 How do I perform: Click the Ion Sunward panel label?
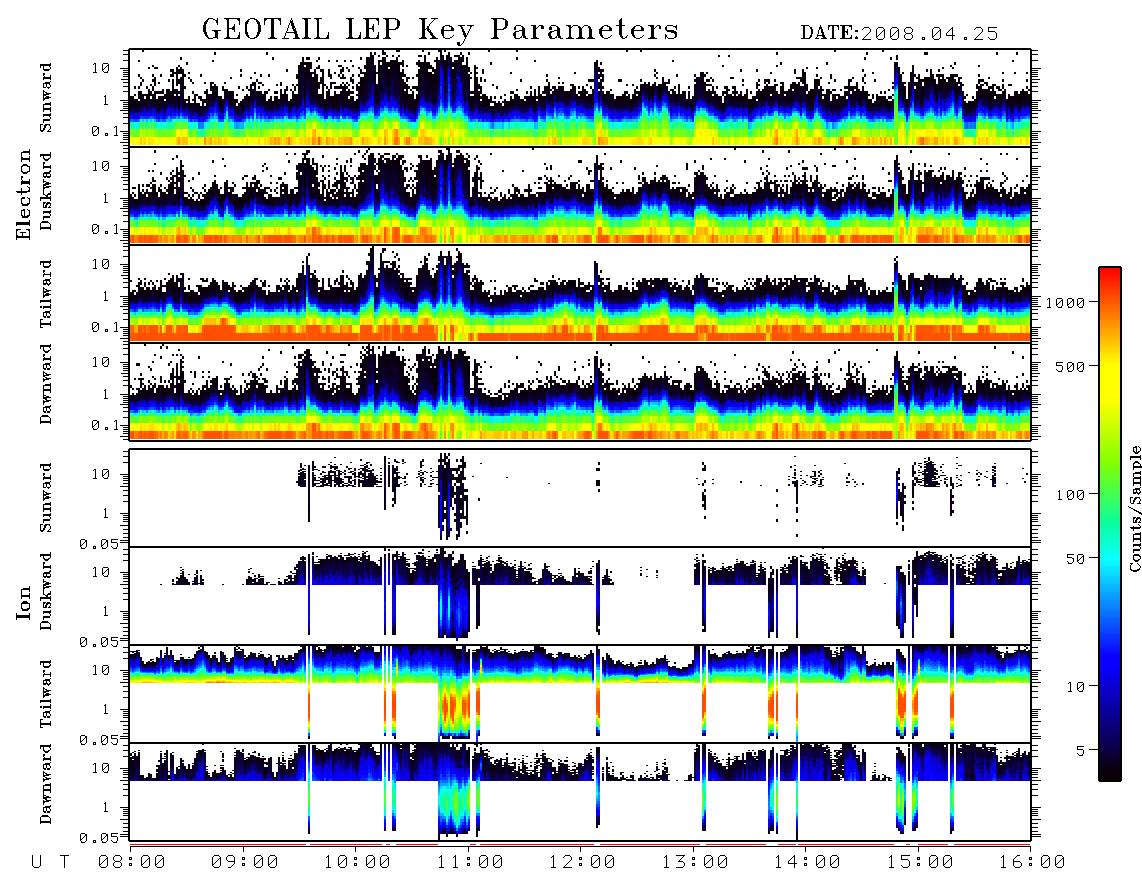[x=45, y=498]
